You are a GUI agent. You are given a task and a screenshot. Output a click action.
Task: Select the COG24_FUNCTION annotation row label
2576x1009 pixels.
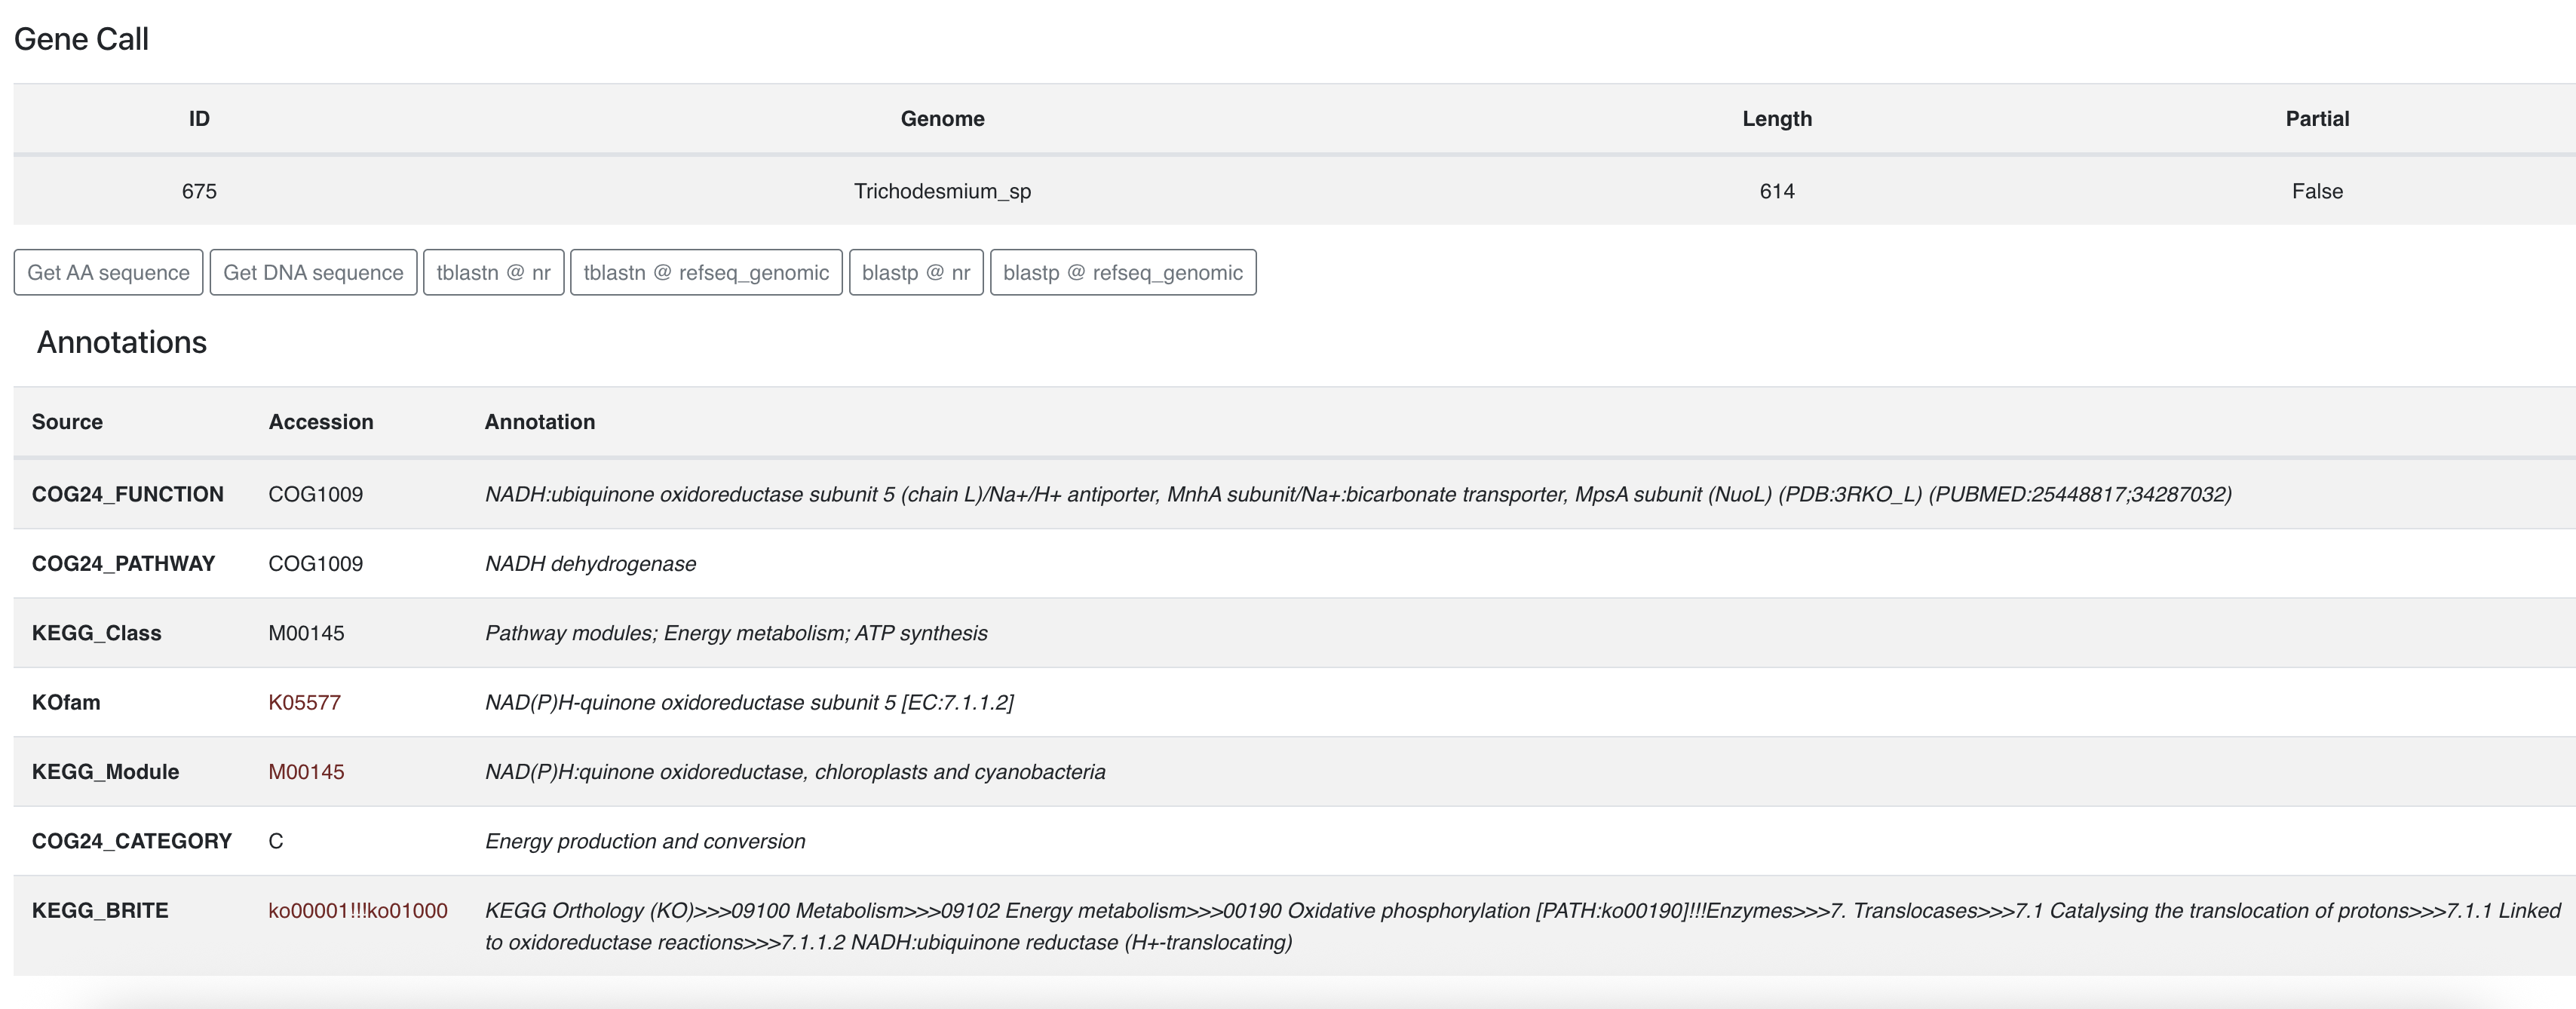click(127, 494)
